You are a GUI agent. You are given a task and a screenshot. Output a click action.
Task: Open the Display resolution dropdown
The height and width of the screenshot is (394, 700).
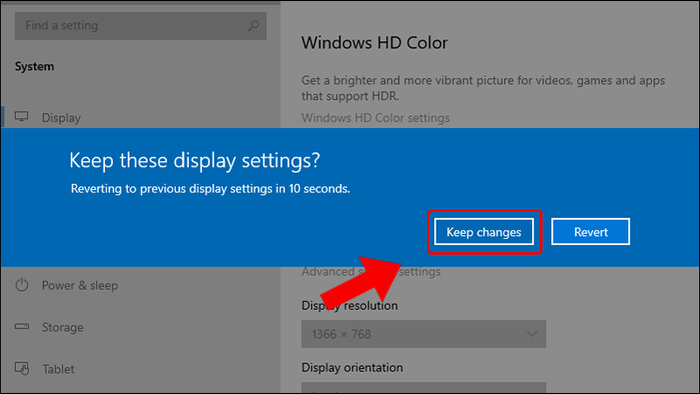[423, 334]
